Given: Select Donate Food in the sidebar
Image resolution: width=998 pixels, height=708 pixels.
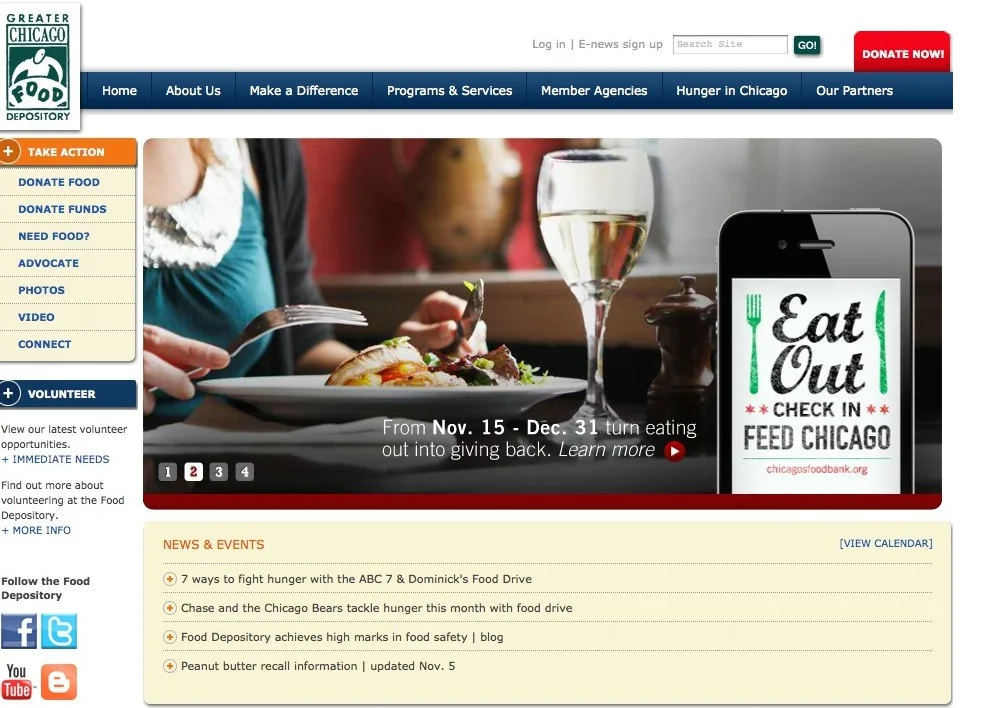Looking at the screenshot, I should click(59, 182).
